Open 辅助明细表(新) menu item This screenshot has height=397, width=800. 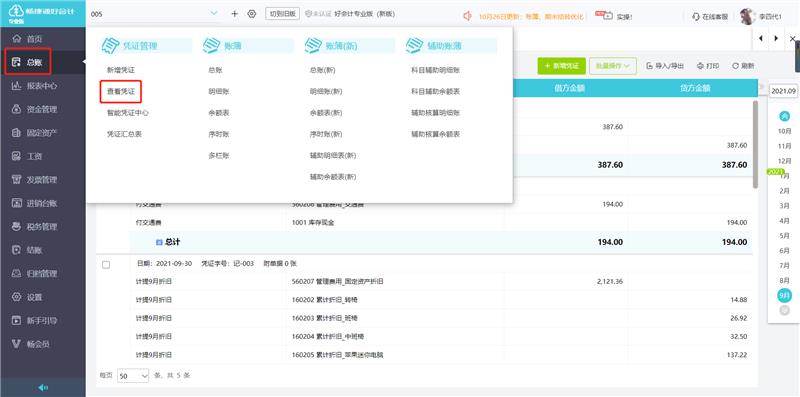[333, 156]
